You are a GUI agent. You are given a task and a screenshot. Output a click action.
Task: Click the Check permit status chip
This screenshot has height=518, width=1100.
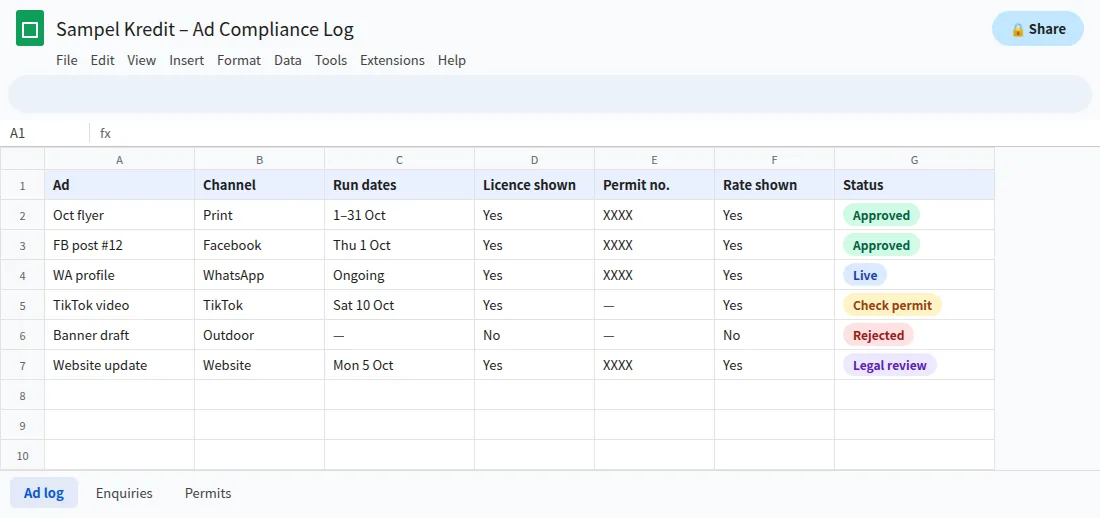[892, 305]
